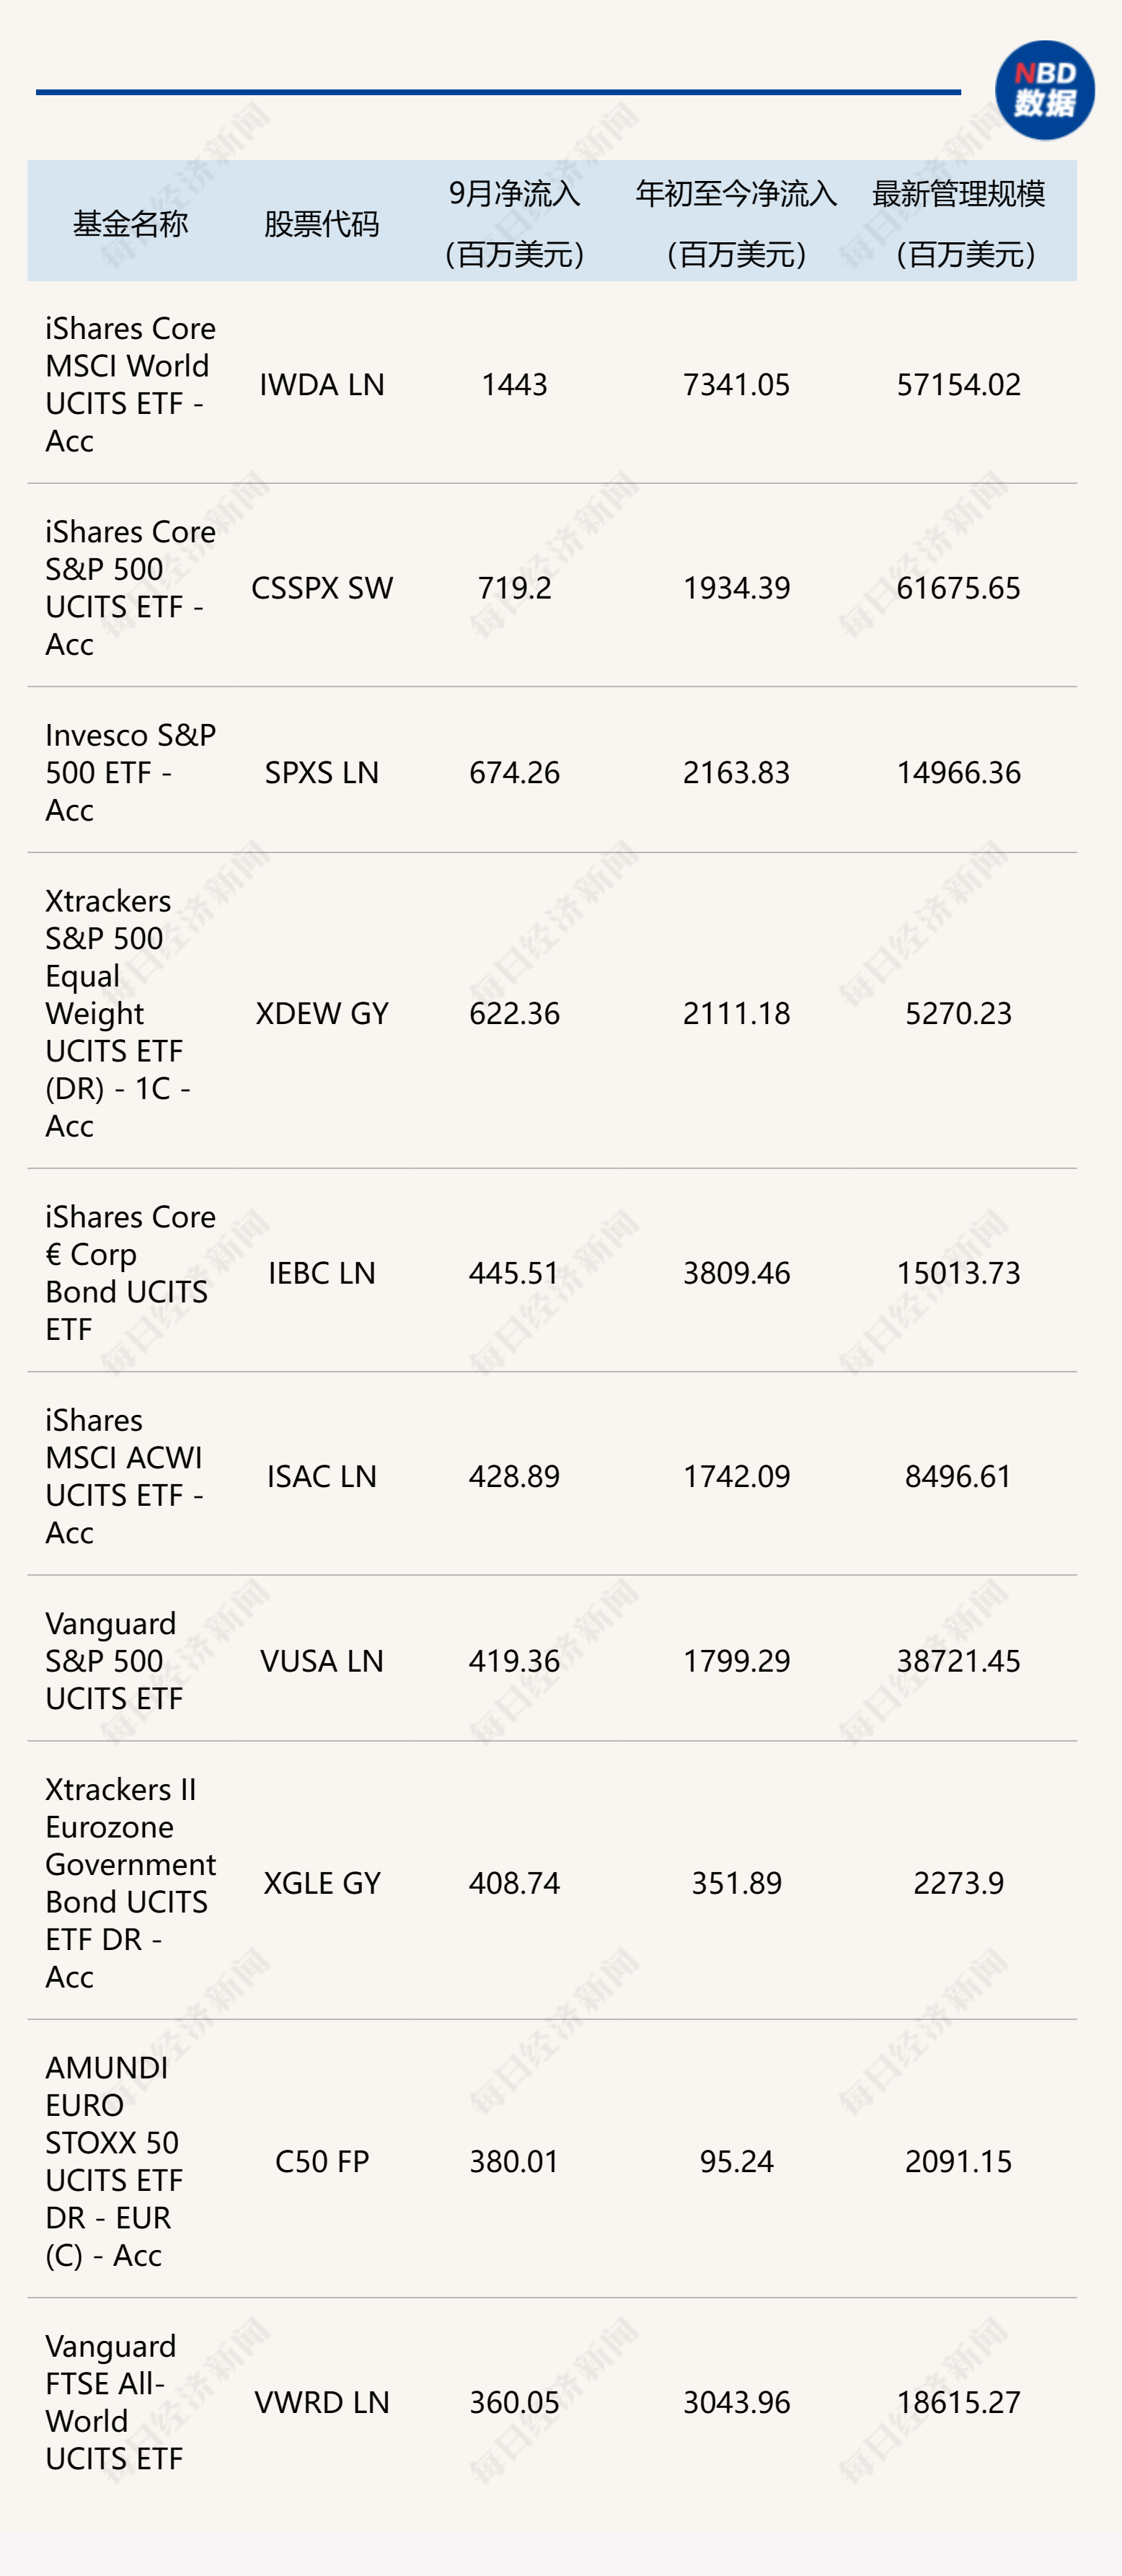Click the 9月净流入 column header
This screenshot has width=1122, height=2576.
click(514, 222)
